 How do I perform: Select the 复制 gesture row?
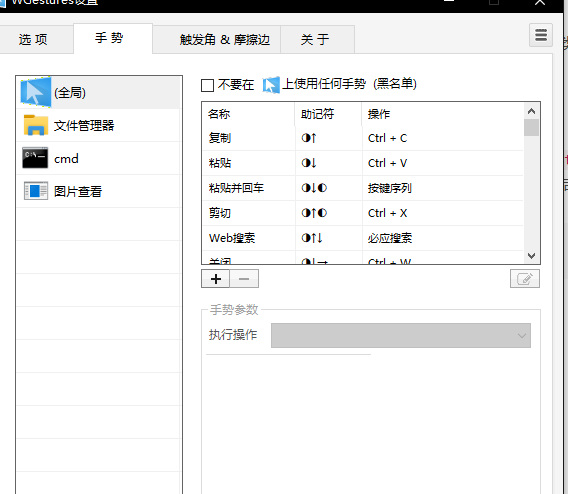(363, 138)
